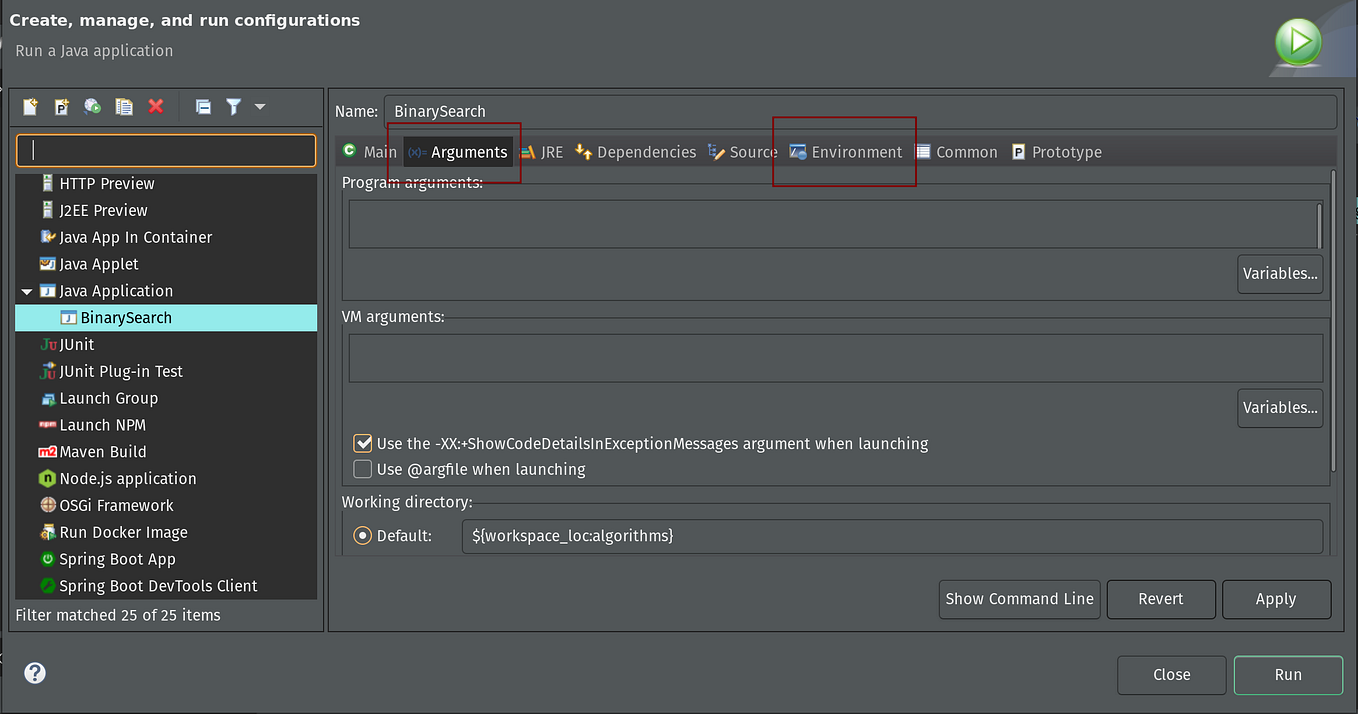Viewport: 1358px width, 714px height.
Task: Export the selected launch configuration
Action: pos(92,106)
